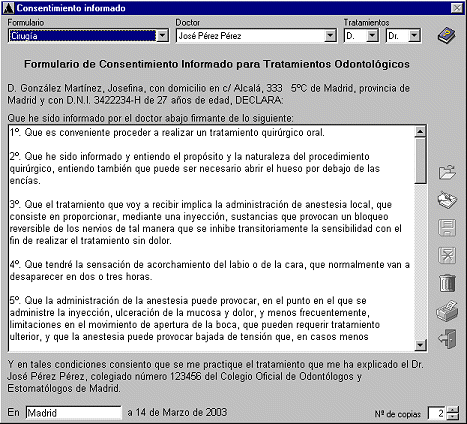Click the text scrollbar up arrow

[420, 132]
